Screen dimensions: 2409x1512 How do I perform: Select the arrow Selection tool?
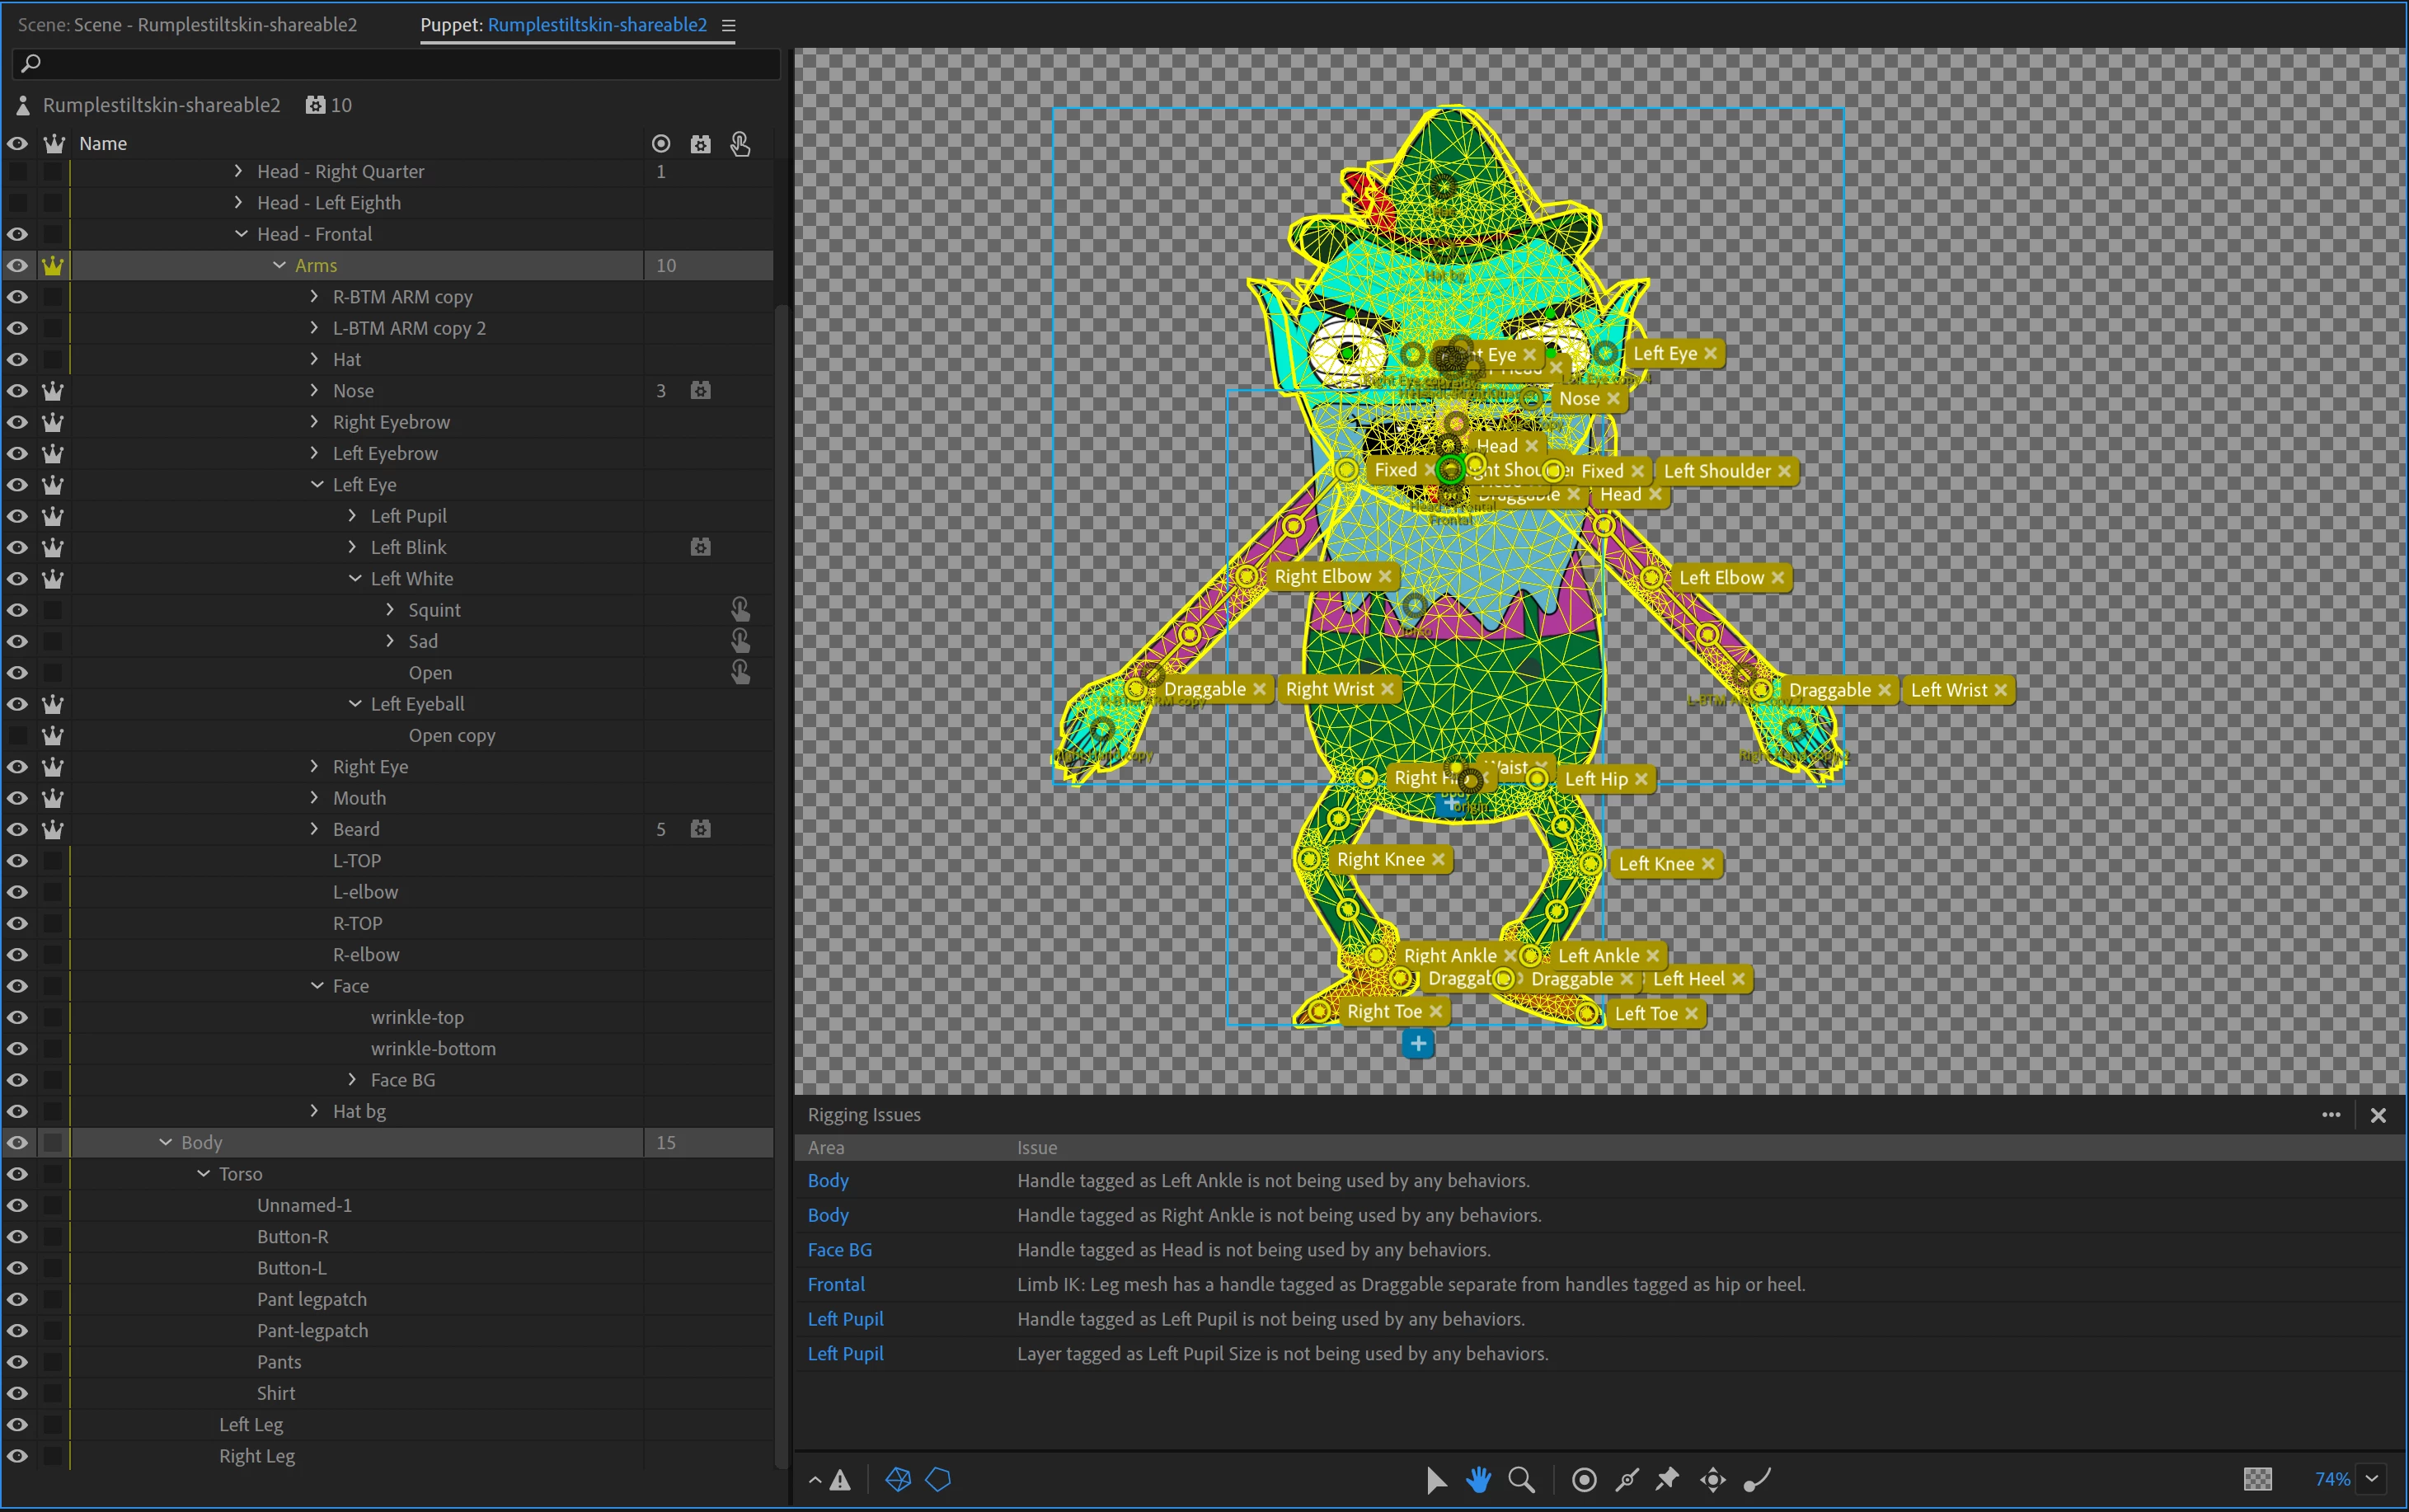point(1436,1479)
